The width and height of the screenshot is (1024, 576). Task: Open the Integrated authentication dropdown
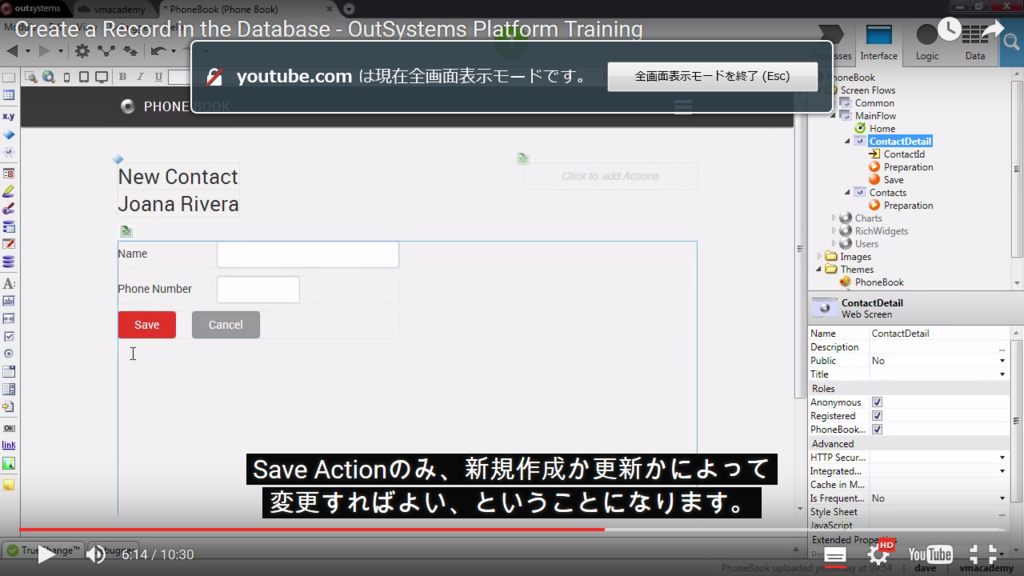[1002, 472]
